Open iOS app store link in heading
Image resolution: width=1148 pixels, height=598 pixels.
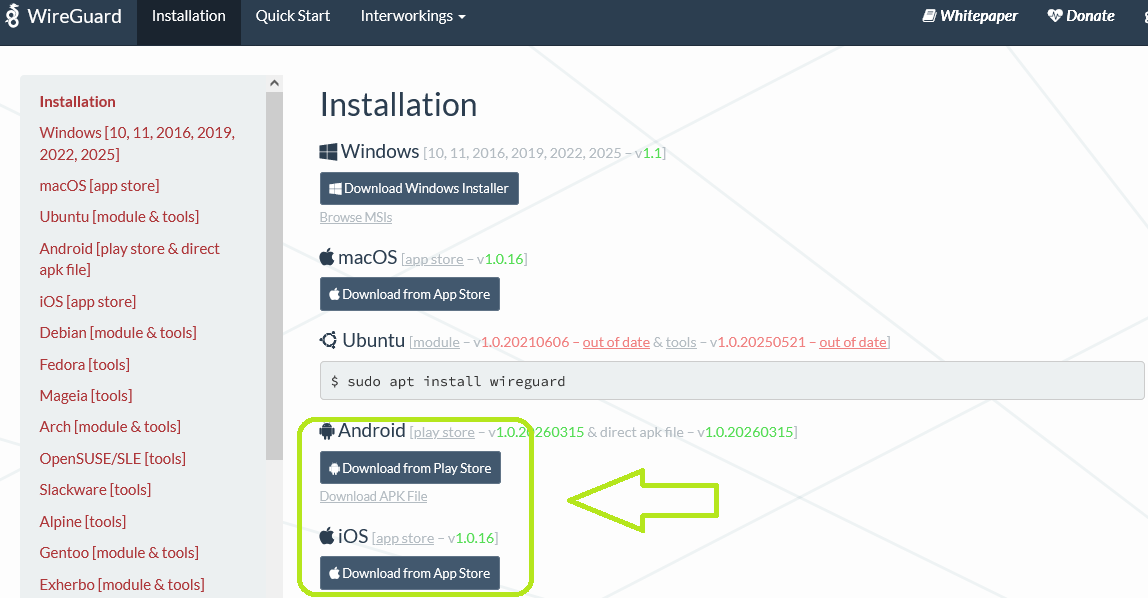[x=405, y=538]
